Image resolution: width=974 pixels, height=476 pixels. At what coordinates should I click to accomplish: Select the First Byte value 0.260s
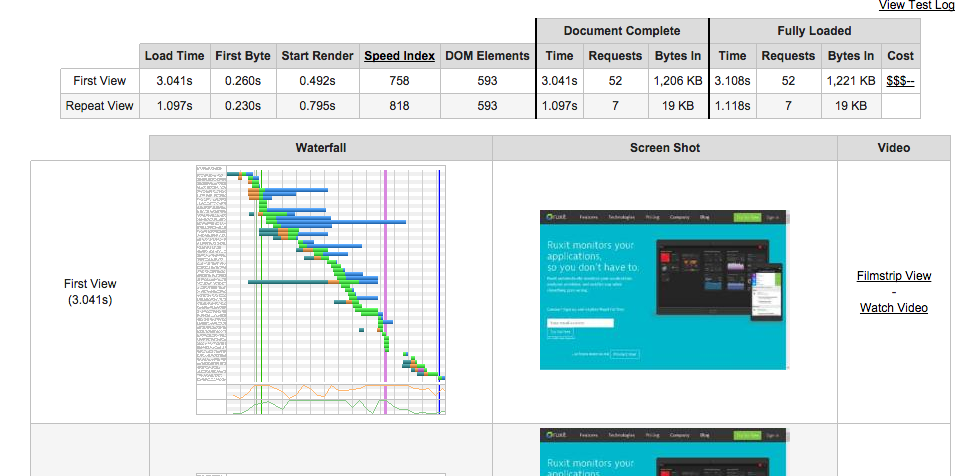point(243,81)
